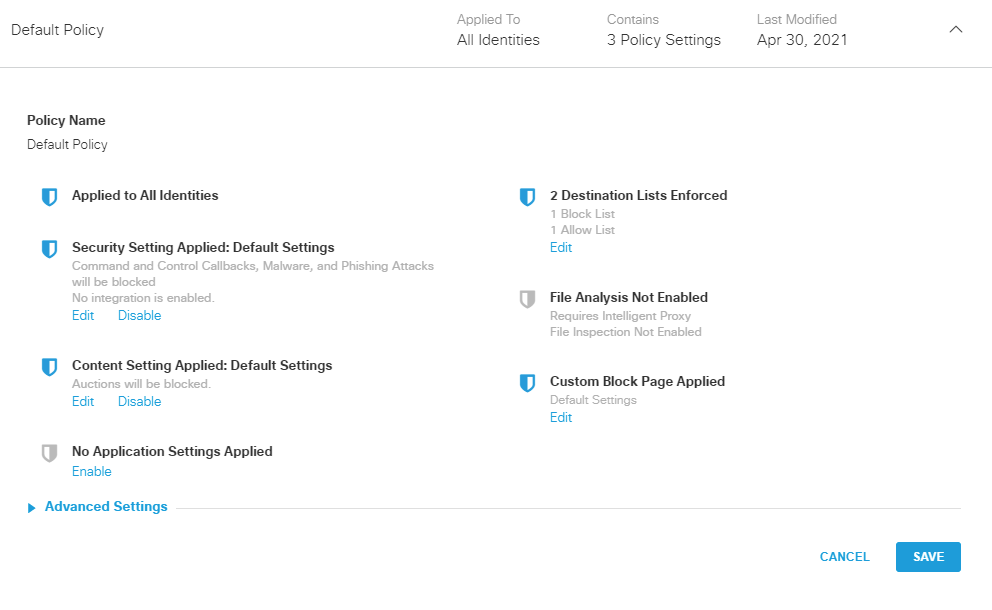Image resolution: width=992 pixels, height=610 pixels.
Task: Expand the Advanced Settings section
Action: [x=106, y=507]
